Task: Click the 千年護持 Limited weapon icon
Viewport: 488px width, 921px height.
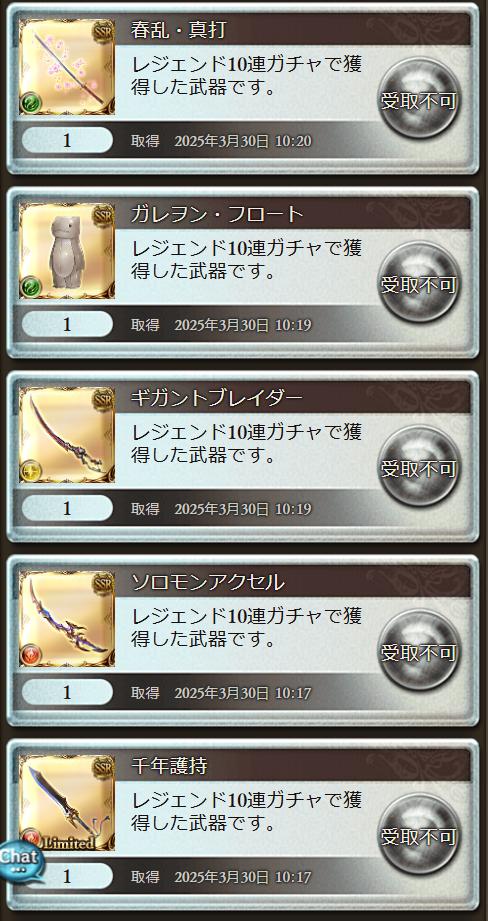Action: (67, 802)
